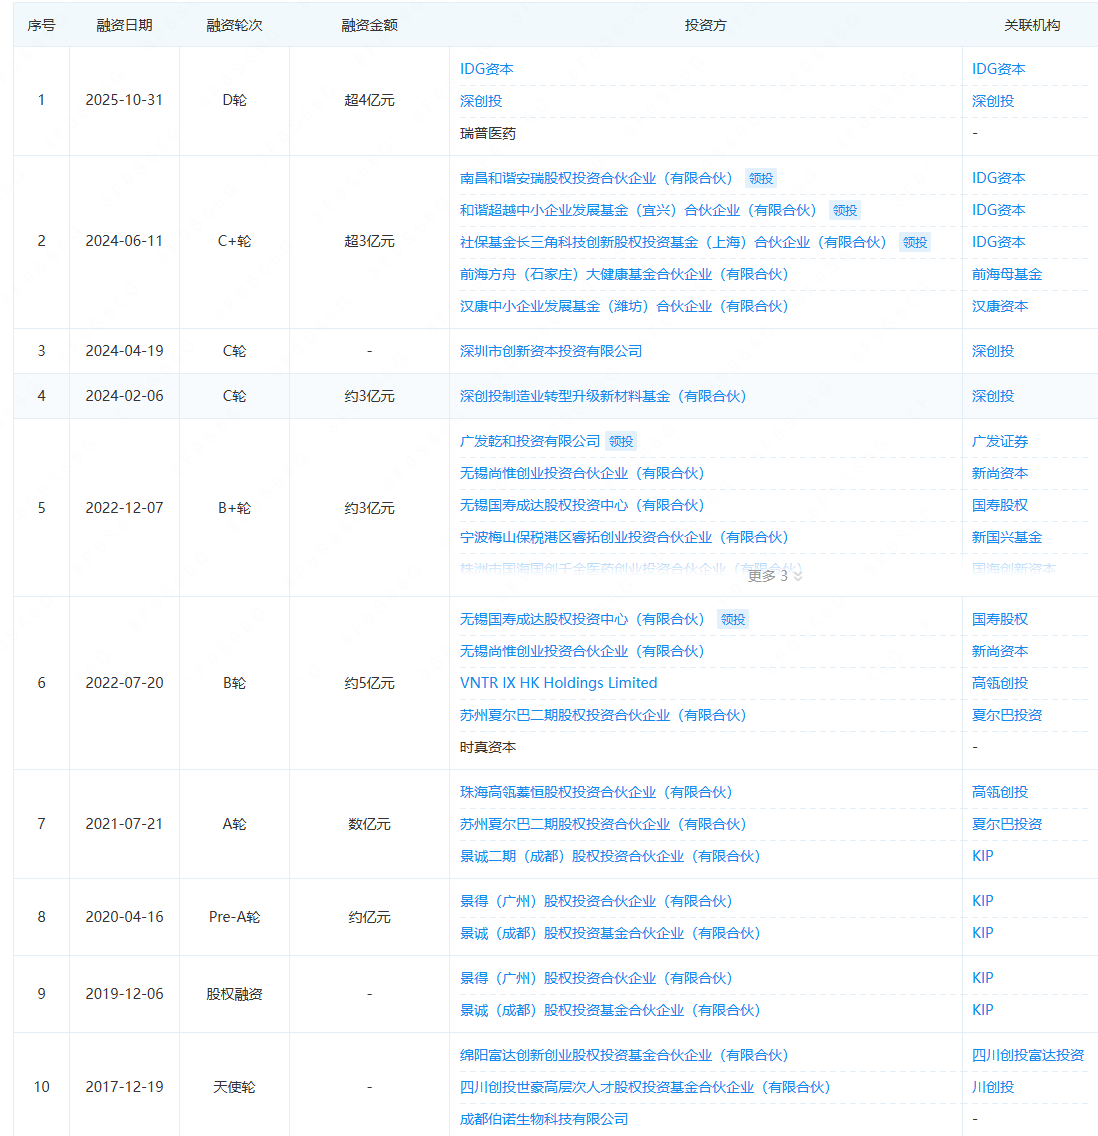
Task: Open 景诚二期（成都）股权投资合伙企业 link
Action: (610, 856)
